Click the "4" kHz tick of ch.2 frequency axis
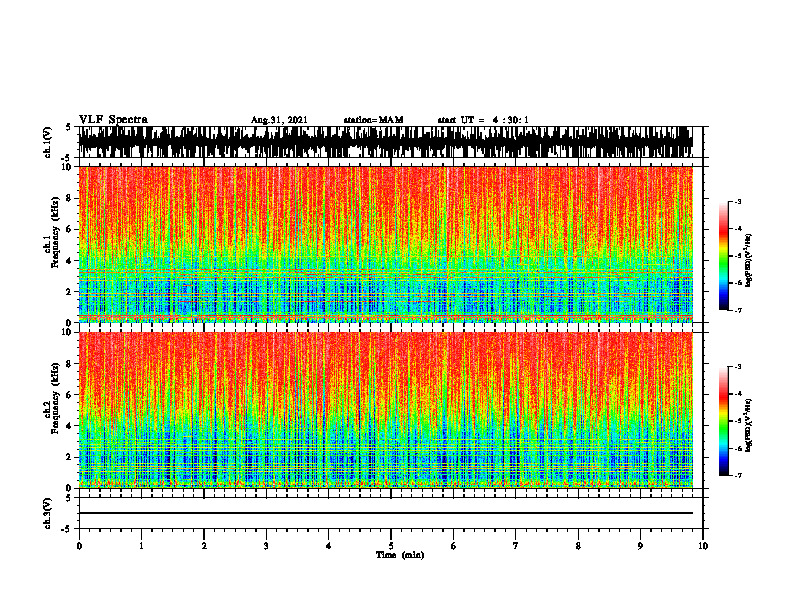The image size is (792, 612). [x=71, y=426]
